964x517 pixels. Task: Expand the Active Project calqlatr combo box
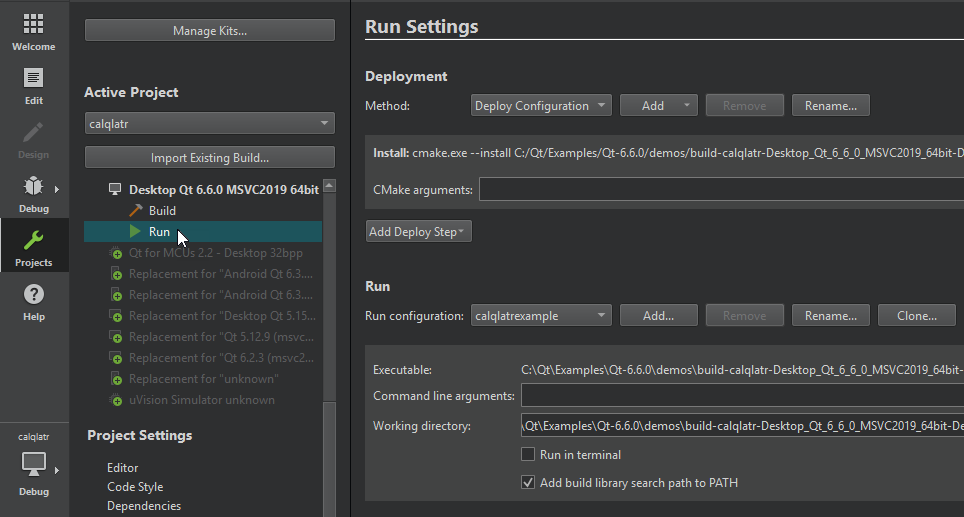click(209, 124)
